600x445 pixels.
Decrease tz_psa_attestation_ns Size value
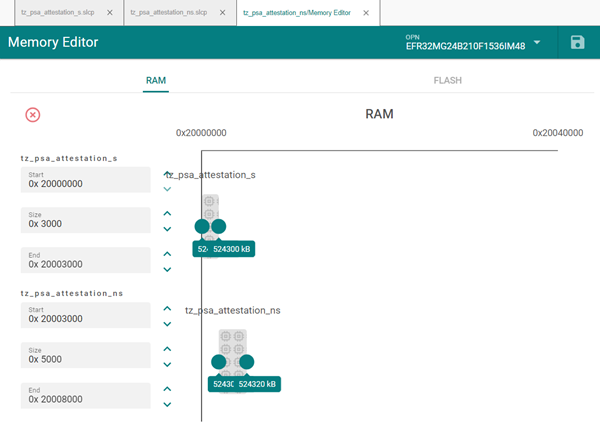click(x=167, y=365)
